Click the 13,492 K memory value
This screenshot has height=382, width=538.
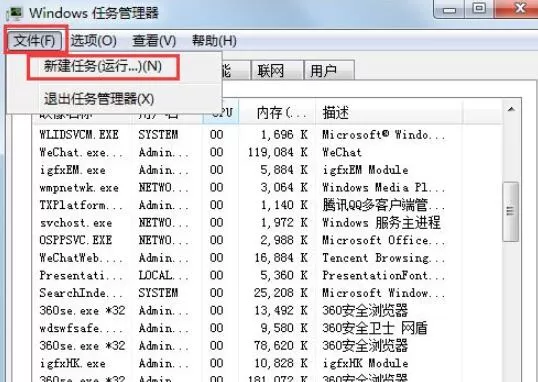point(281,311)
